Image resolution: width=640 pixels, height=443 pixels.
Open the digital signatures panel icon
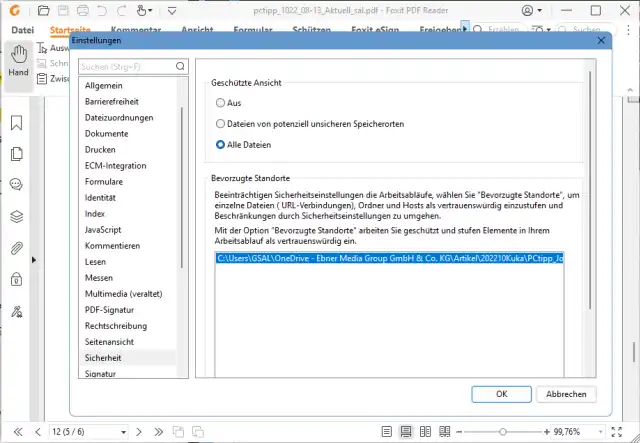pyautogui.click(x=16, y=311)
